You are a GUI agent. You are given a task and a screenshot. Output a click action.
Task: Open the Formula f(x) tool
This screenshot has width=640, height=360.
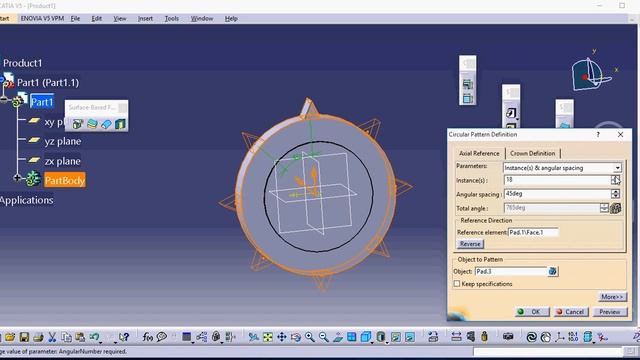(147, 337)
